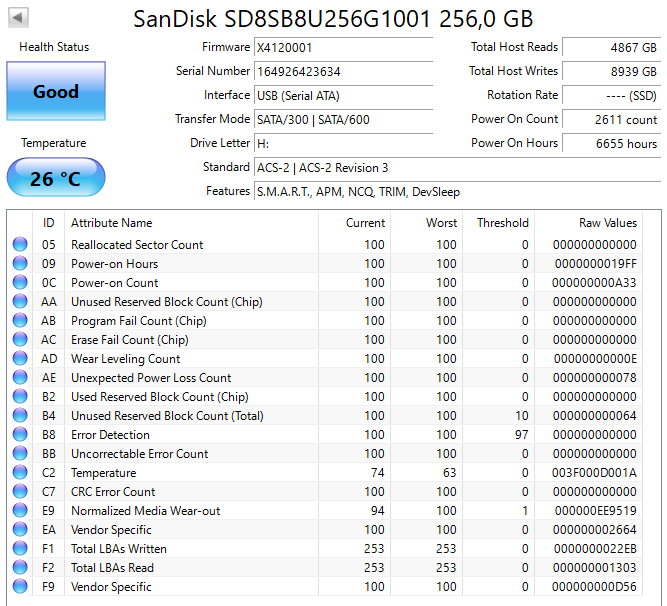
Task: Click status orb for Wear Leveling Count
Action: [20, 359]
